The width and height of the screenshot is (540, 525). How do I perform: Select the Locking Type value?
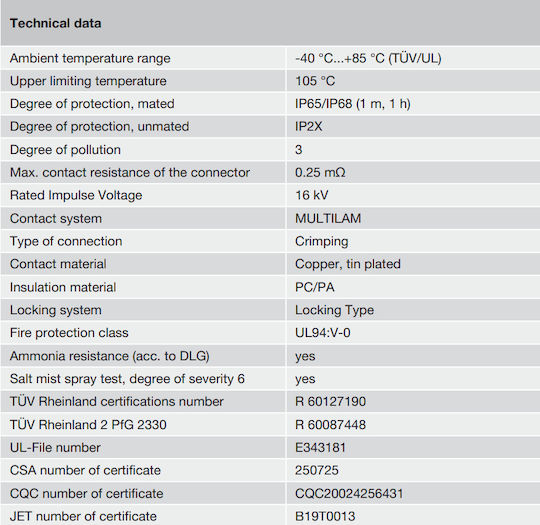click(x=334, y=310)
